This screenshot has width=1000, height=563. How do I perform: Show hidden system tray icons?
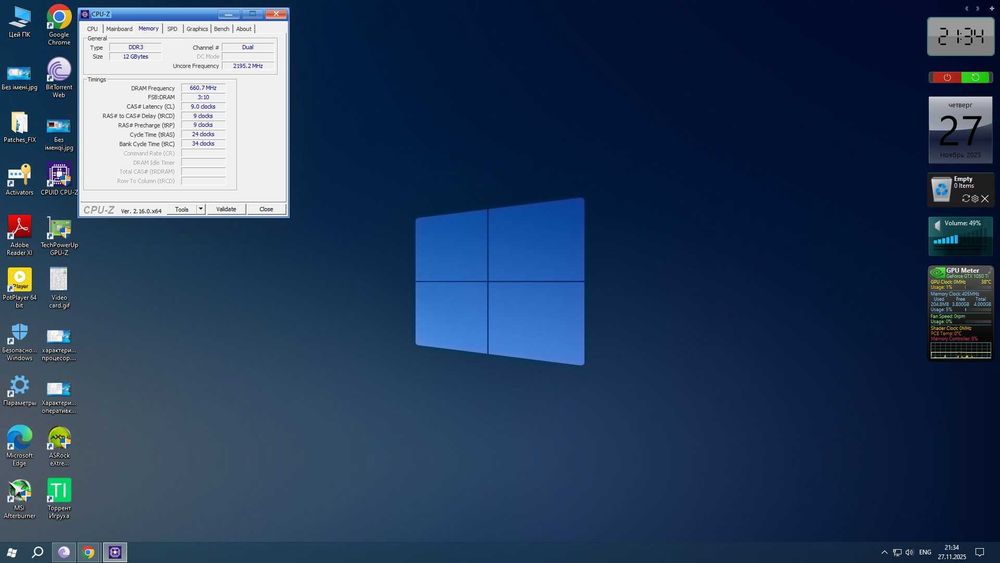click(884, 552)
